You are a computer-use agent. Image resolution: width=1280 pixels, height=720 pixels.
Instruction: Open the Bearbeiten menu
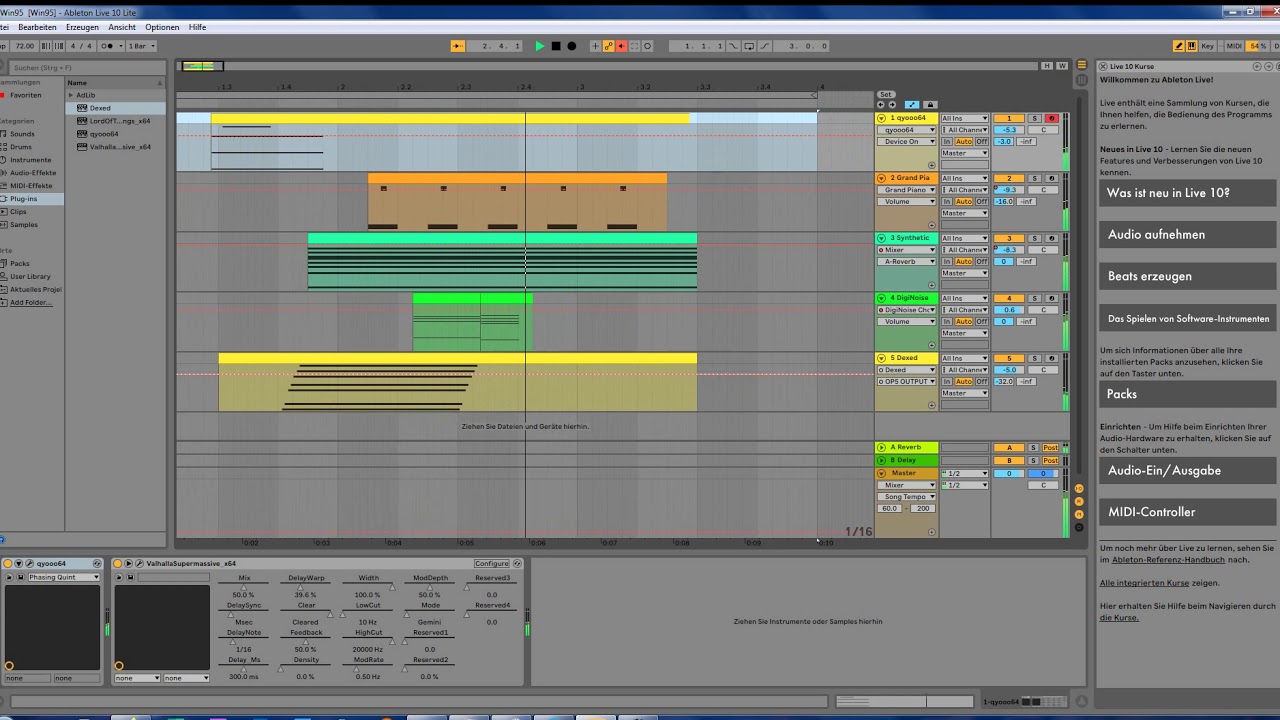tap(37, 27)
